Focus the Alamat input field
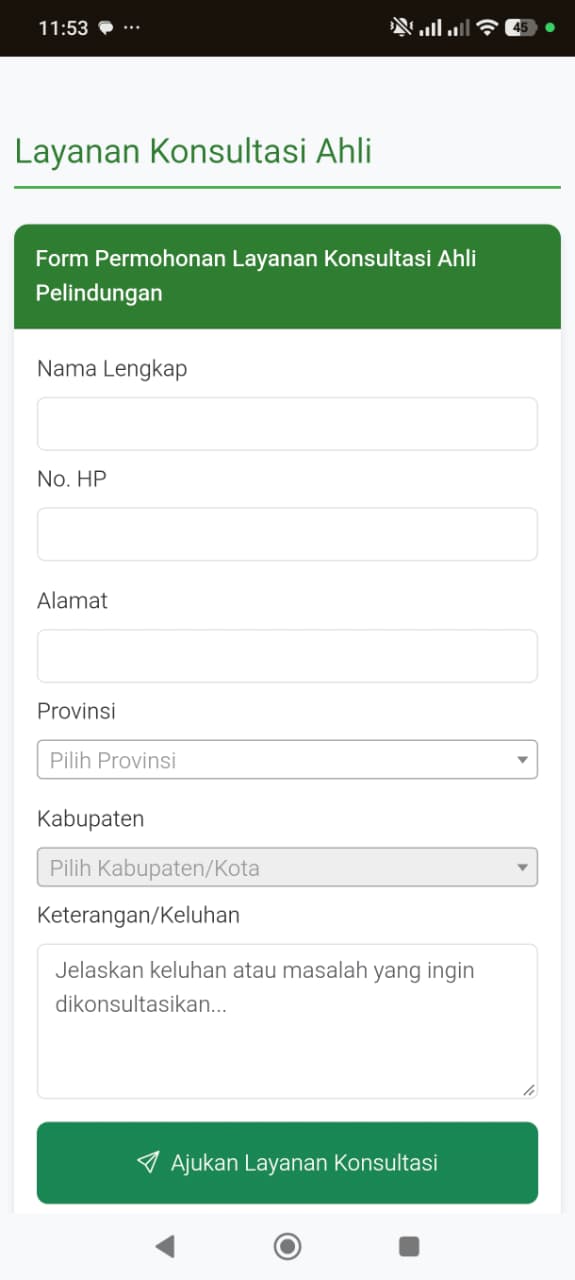The image size is (575, 1280). coord(287,656)
